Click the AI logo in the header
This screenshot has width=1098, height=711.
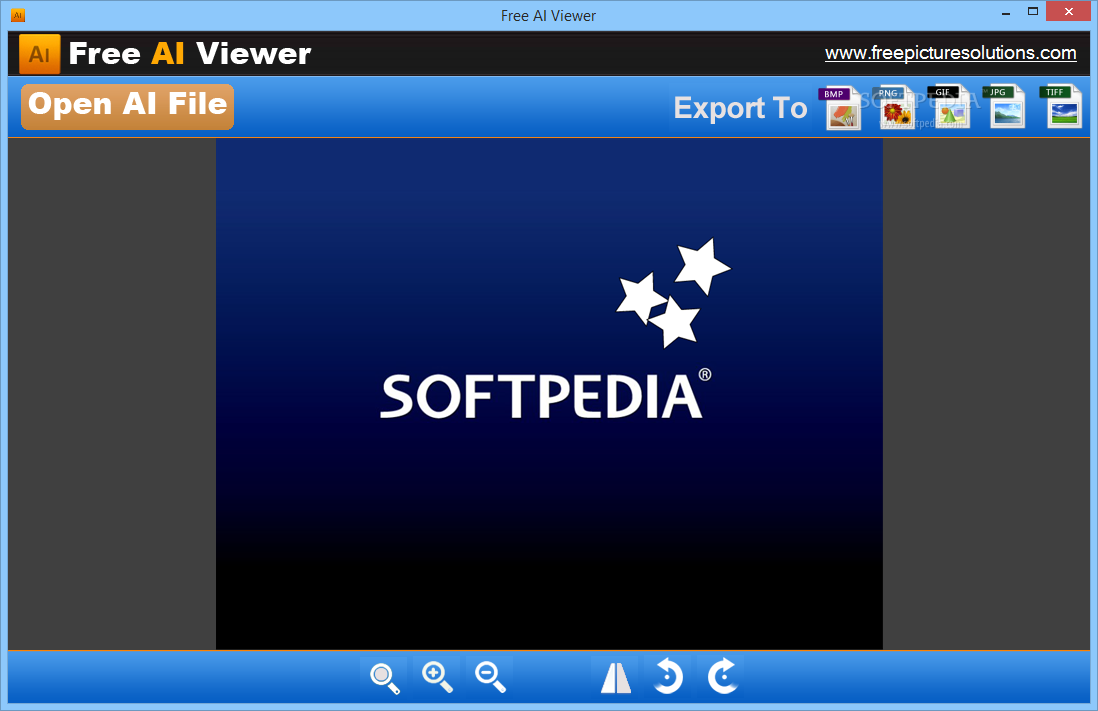coord(40,54)
